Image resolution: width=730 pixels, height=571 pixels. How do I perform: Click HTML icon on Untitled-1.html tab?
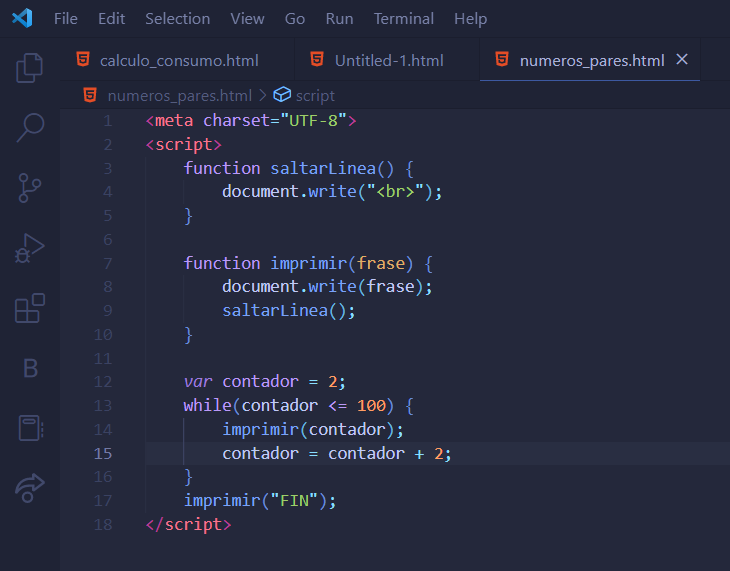click(317, 60)
